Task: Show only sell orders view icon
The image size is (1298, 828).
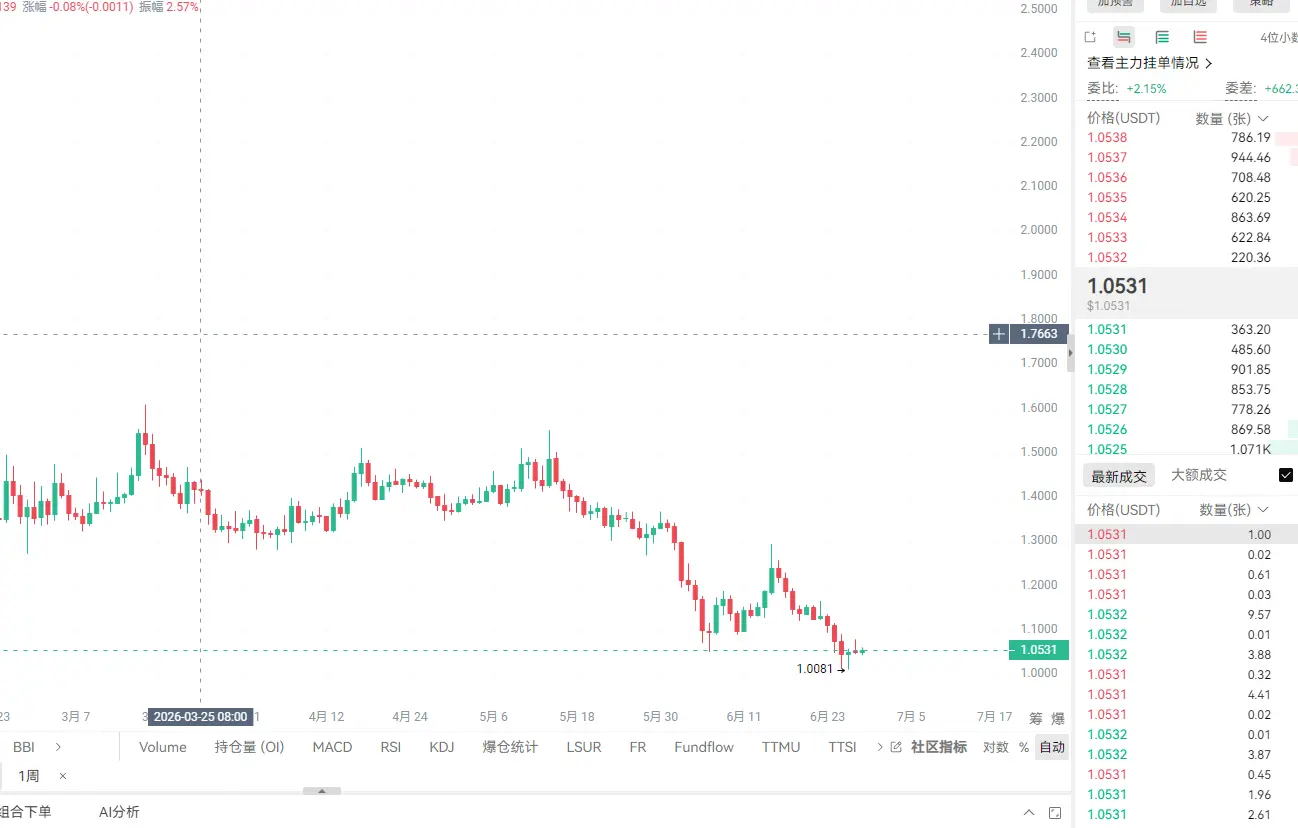Action: [x=1200, y=37]
